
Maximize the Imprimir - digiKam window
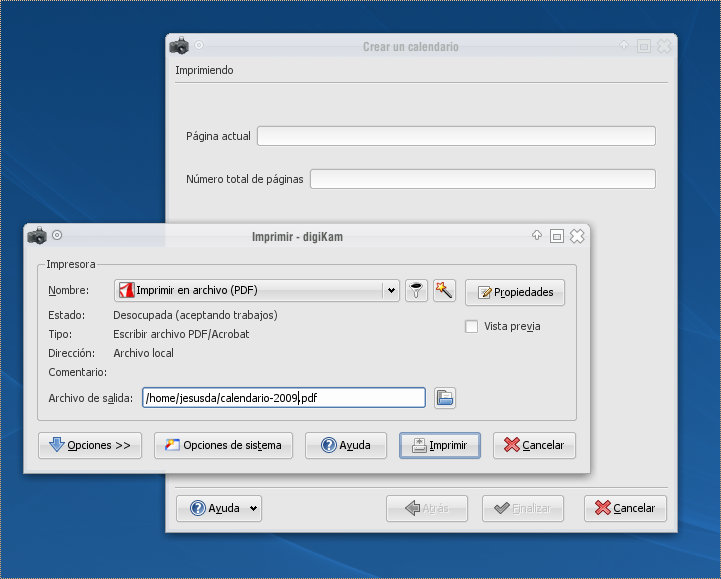[556, 236]
